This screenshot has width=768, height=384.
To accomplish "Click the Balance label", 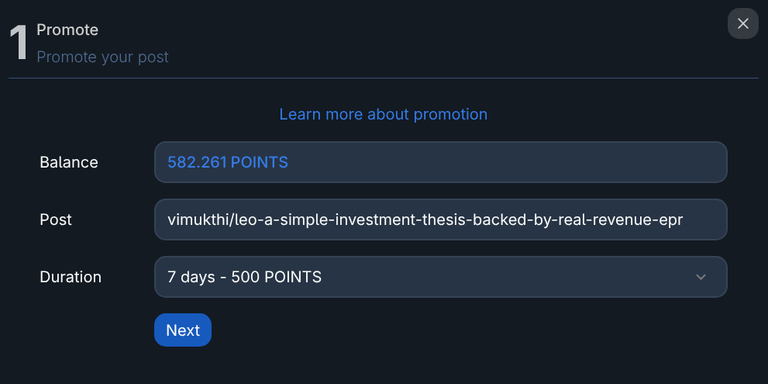I will [69, 163].
